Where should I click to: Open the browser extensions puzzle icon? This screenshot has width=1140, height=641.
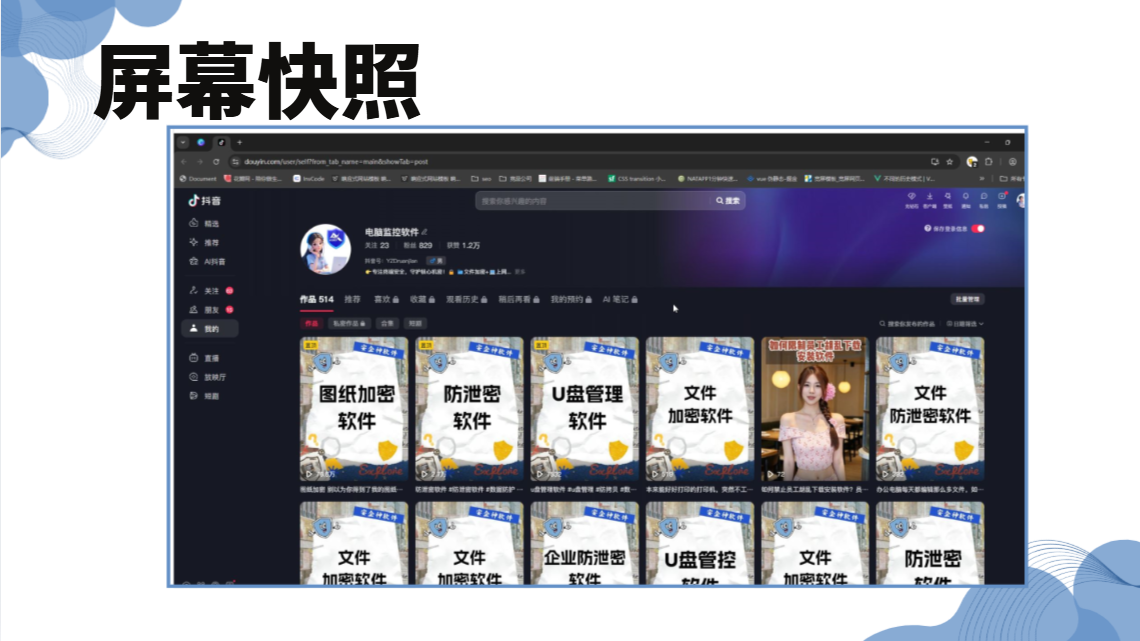(x=989, y=161)
